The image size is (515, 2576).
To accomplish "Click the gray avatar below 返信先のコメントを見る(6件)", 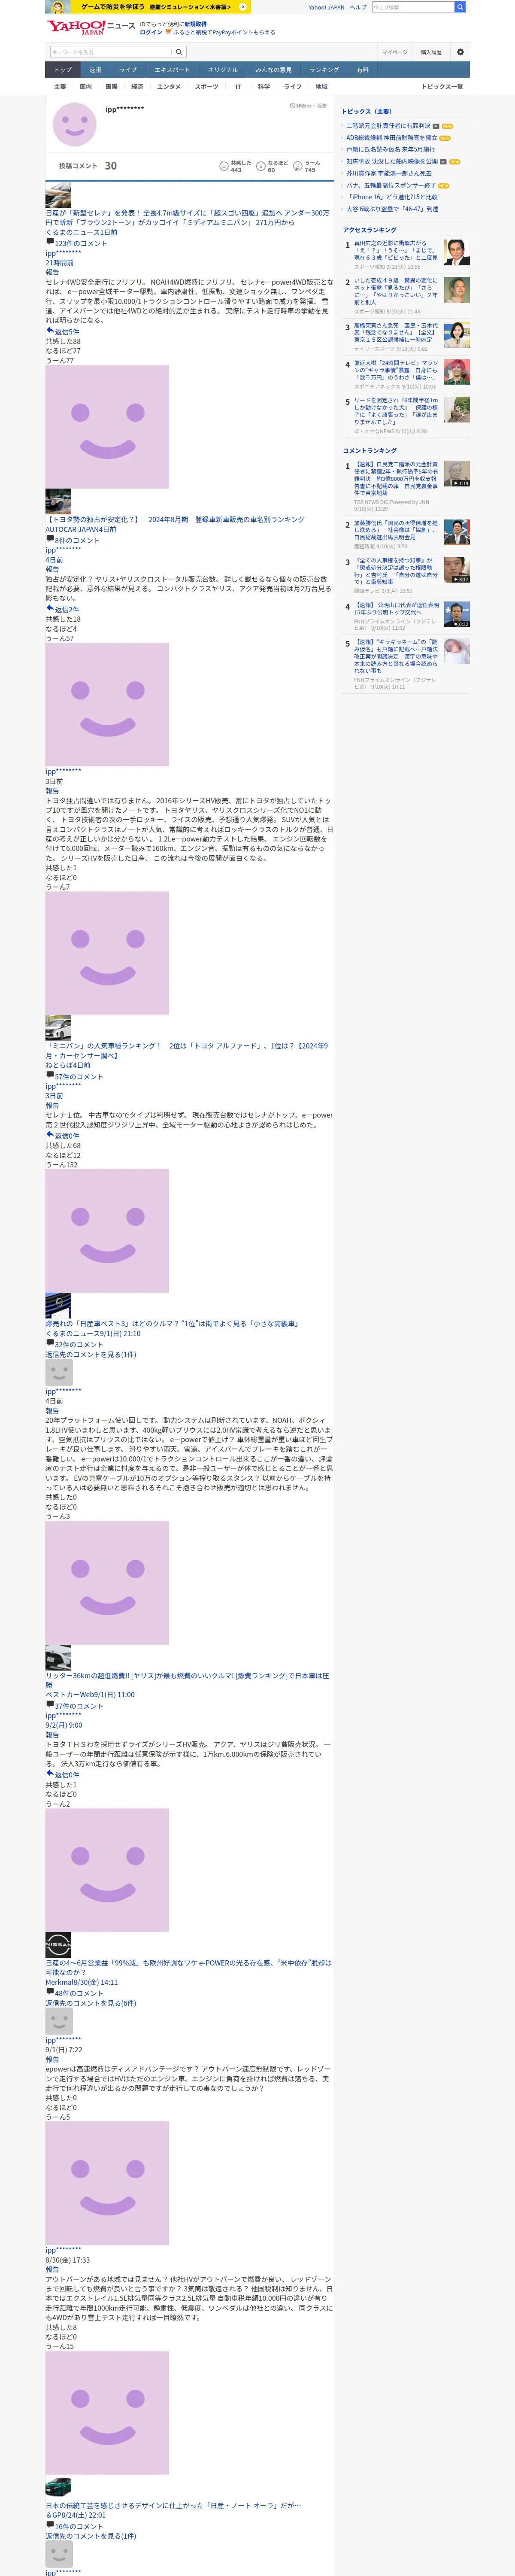I will click(59, 2021).
